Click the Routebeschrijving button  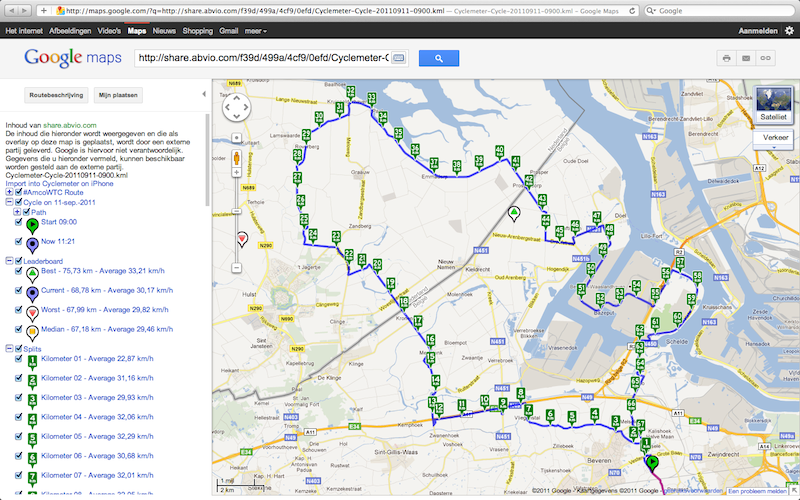pos(56,95)
